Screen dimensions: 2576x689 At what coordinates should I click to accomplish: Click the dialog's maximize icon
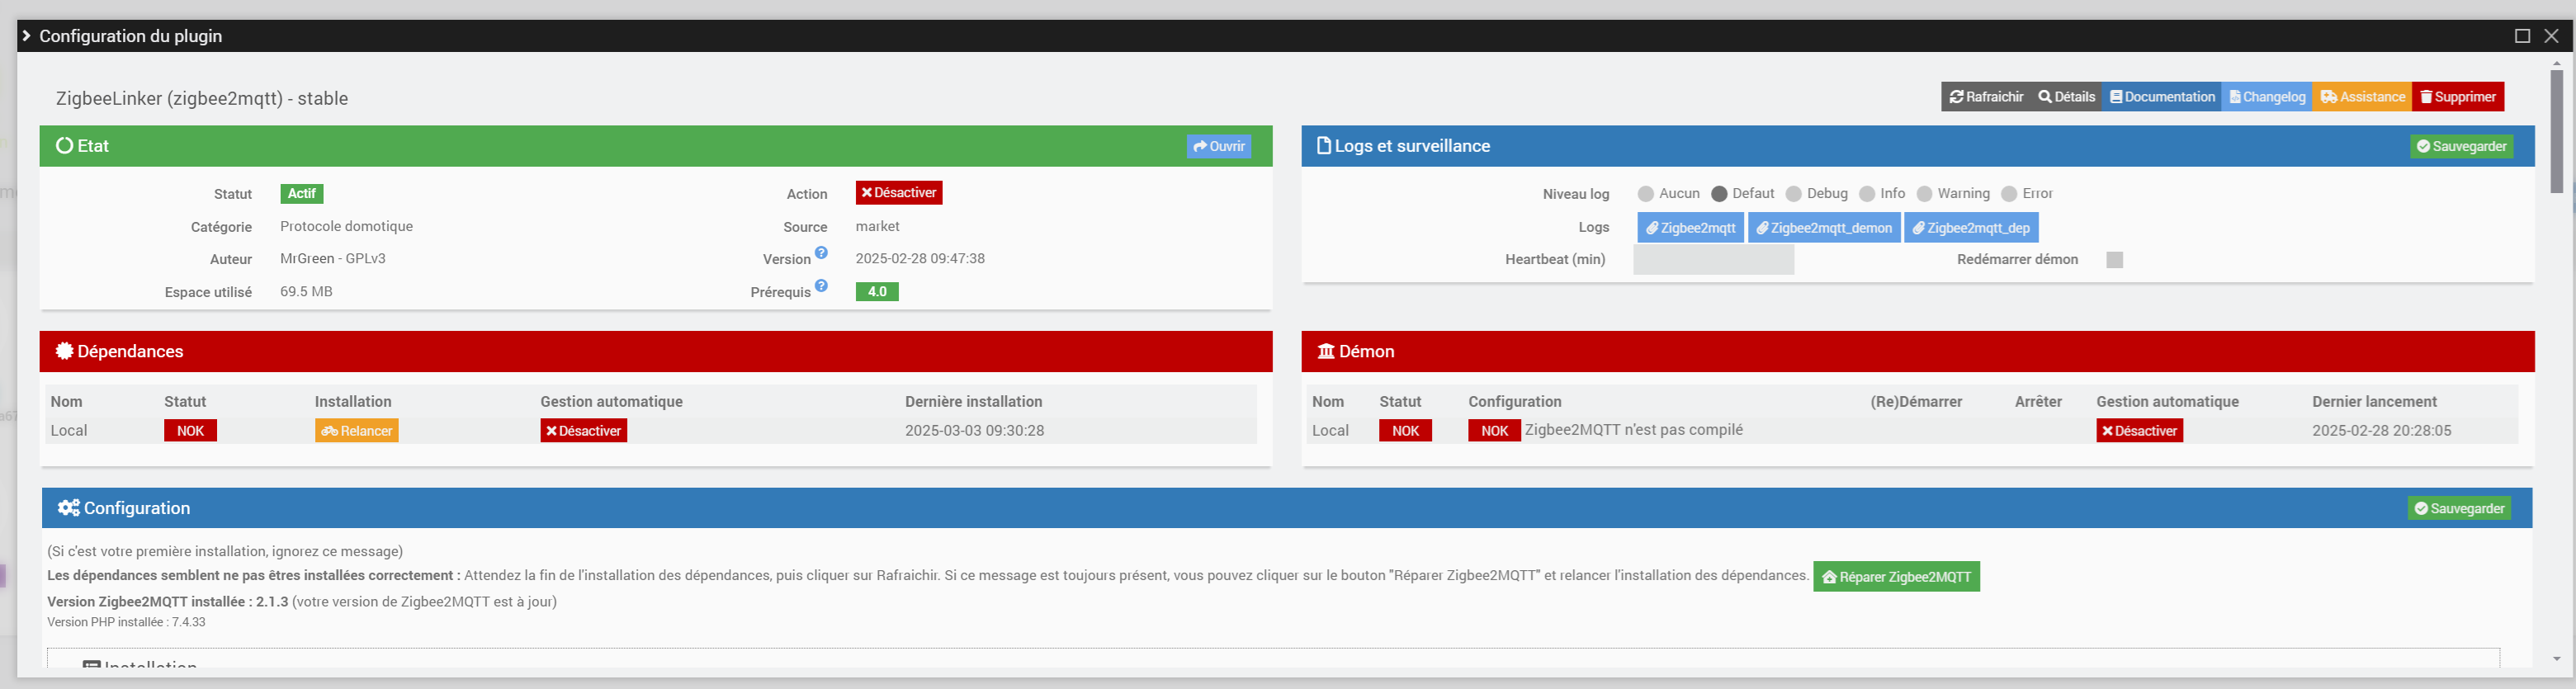point(2522,36)
